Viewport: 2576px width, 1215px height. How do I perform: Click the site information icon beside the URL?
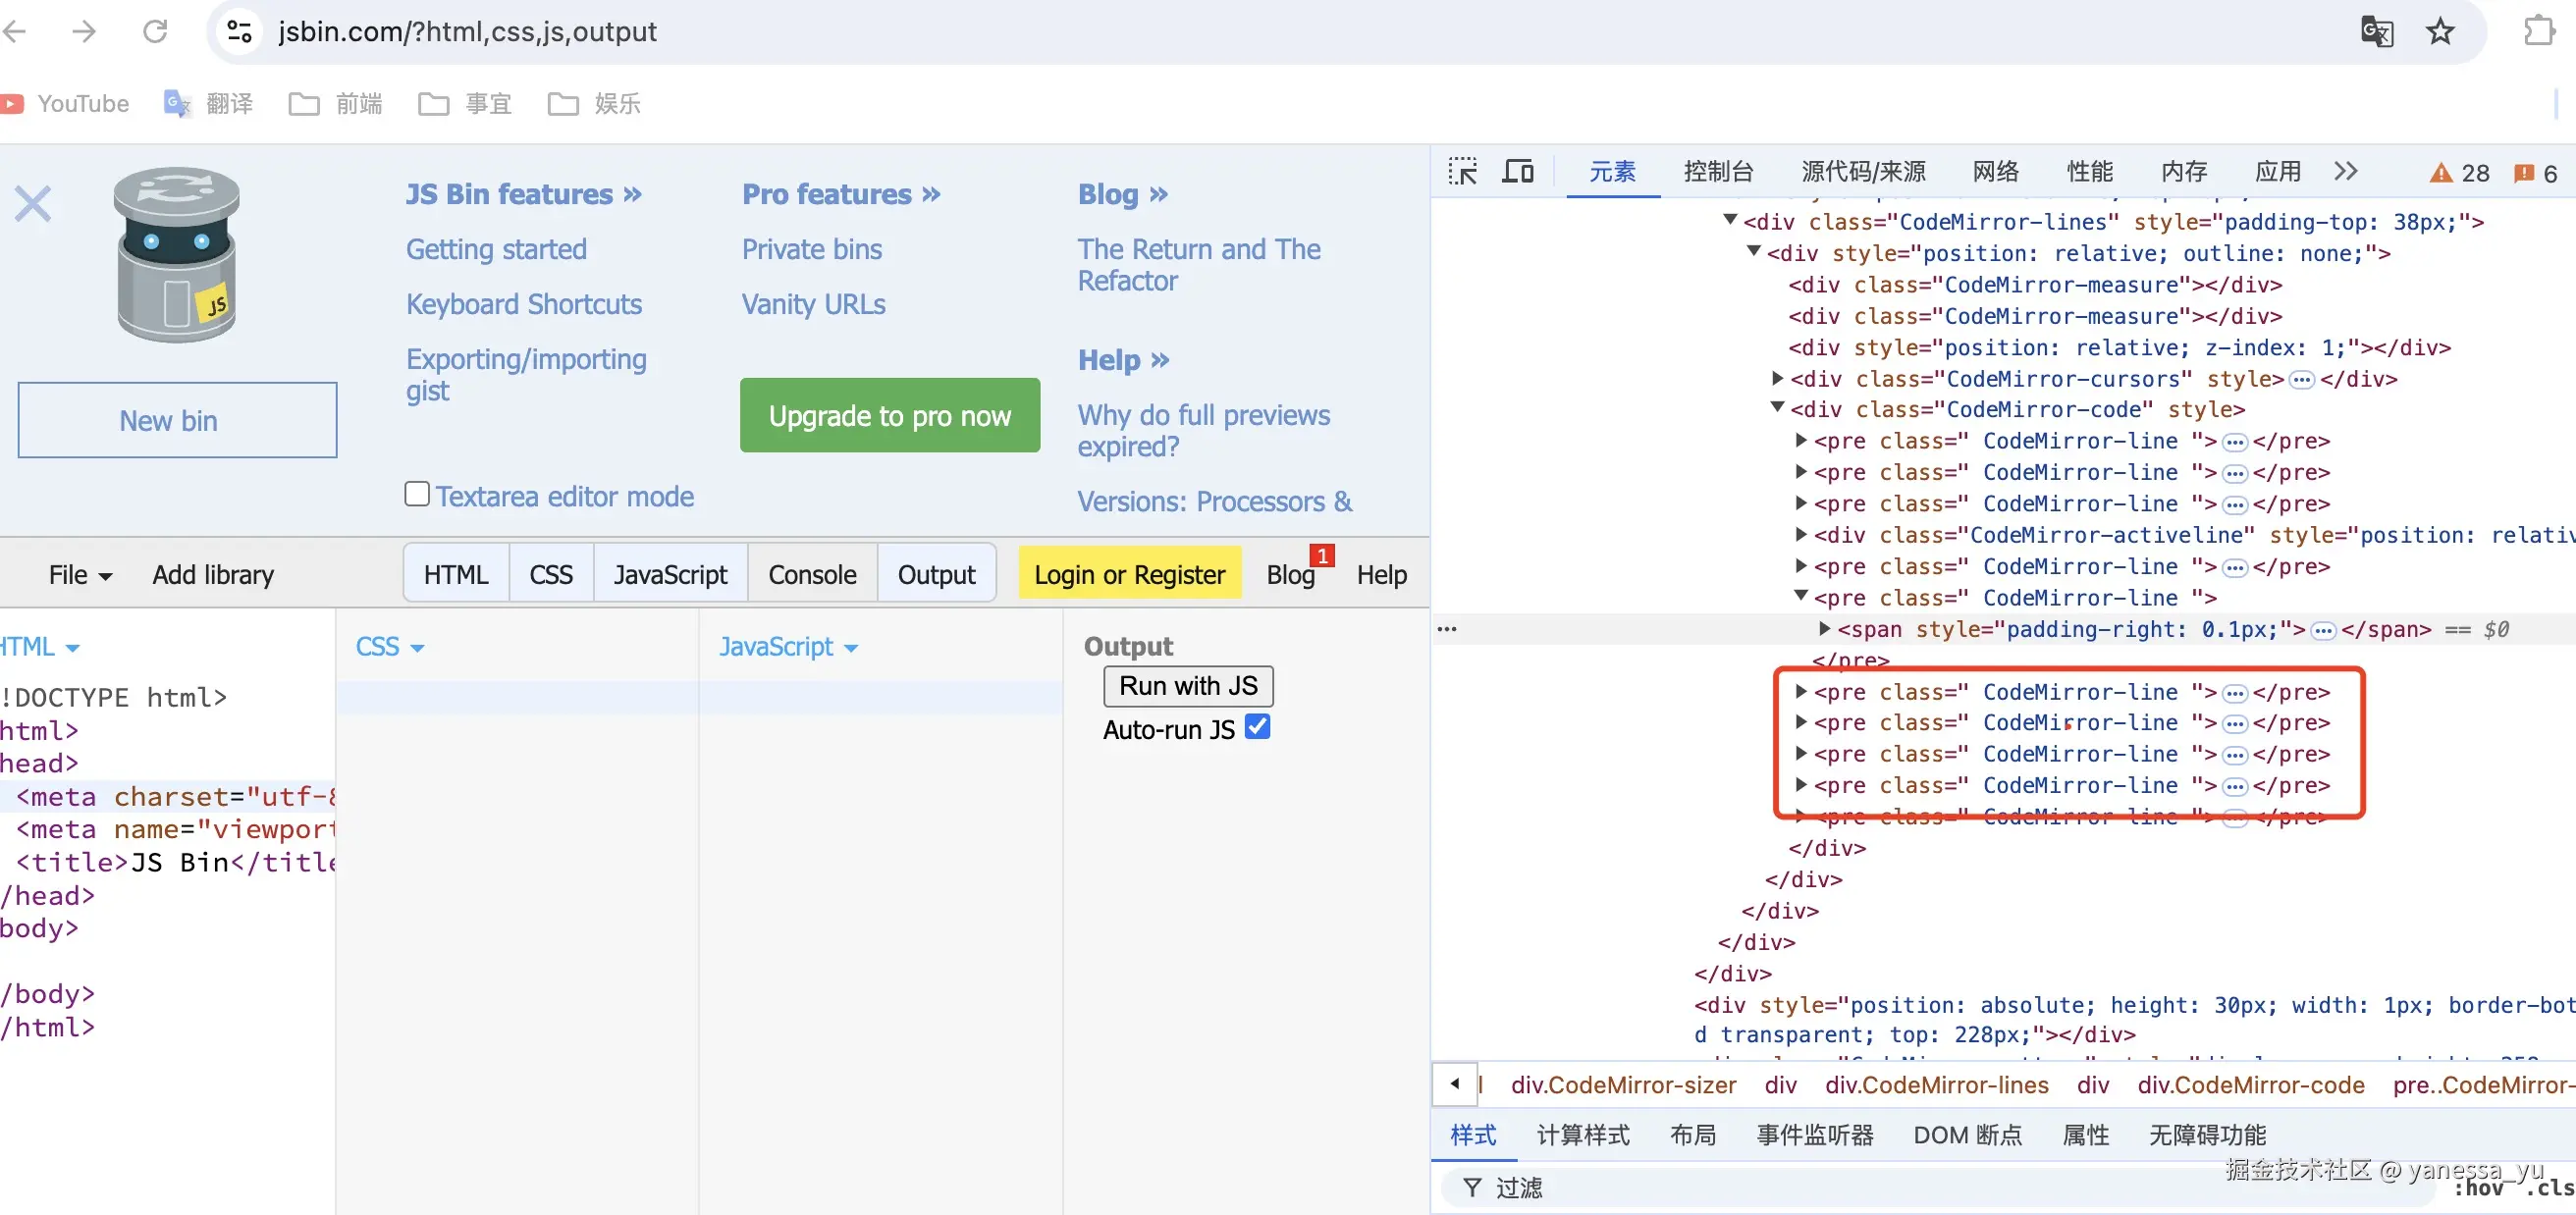tap(239, 32)
